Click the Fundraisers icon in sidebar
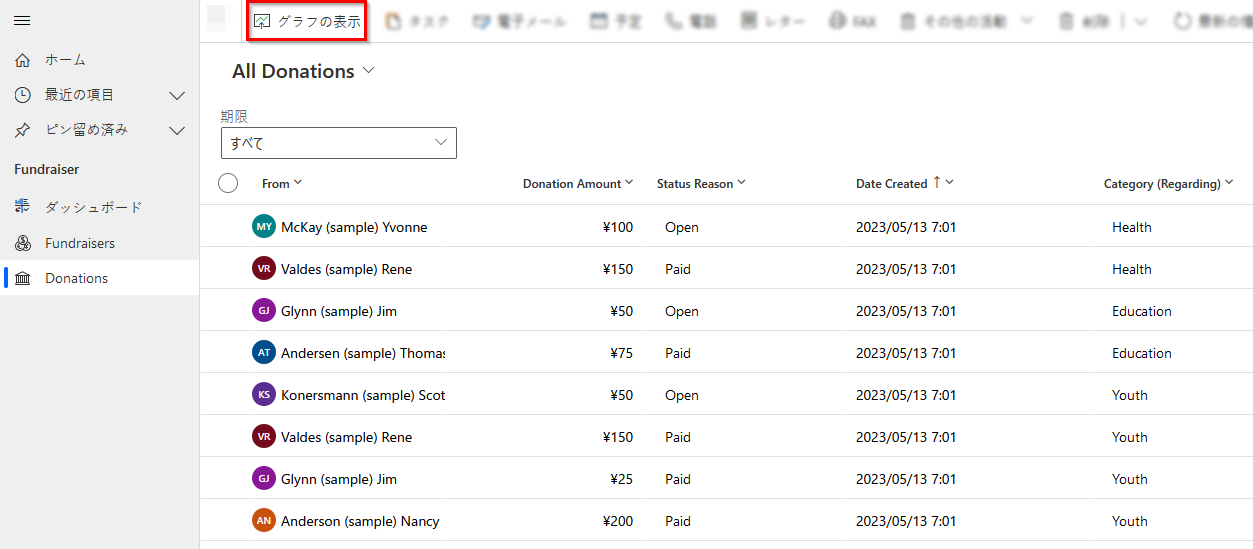 tap(22, 243)
